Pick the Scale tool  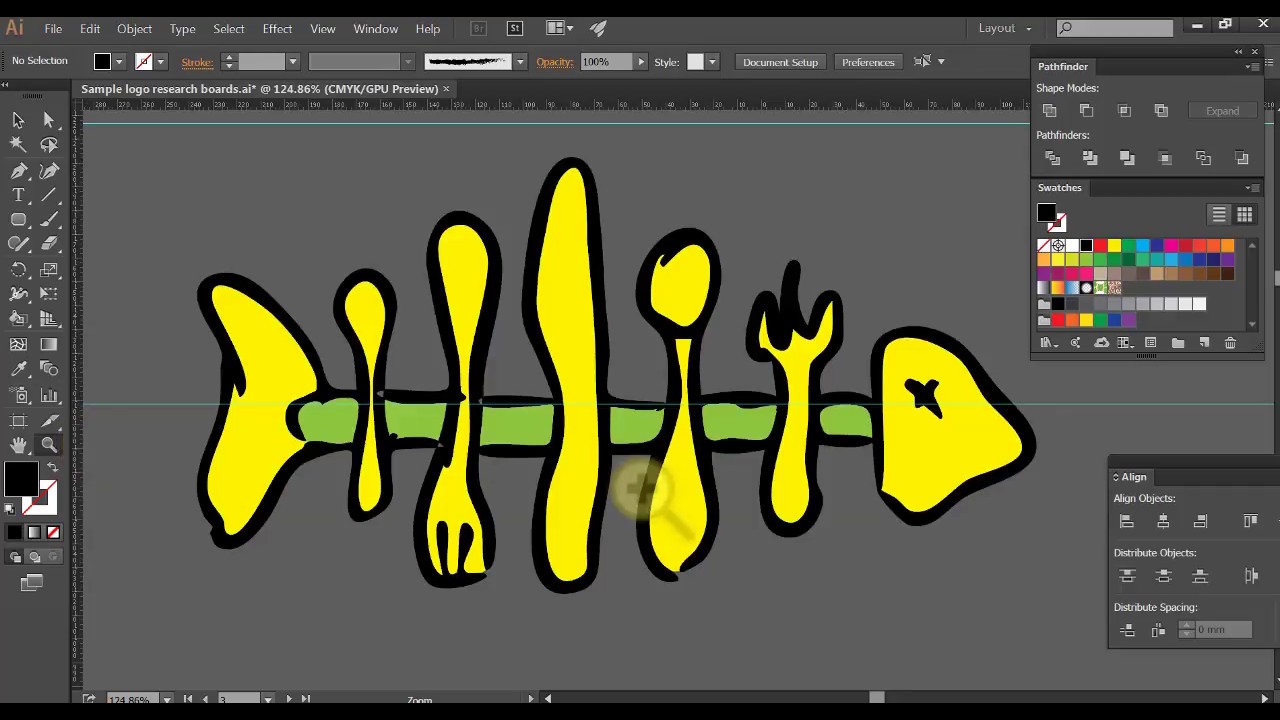coord(48,270)
